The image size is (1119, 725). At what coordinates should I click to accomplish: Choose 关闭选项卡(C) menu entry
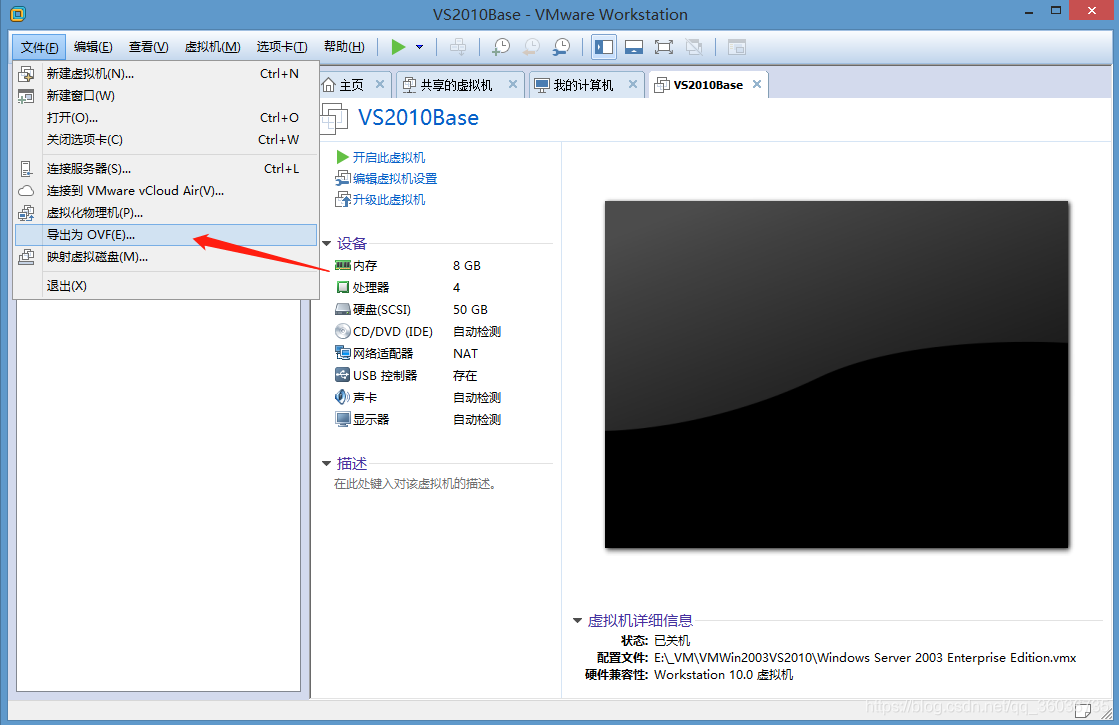(166, 140)
